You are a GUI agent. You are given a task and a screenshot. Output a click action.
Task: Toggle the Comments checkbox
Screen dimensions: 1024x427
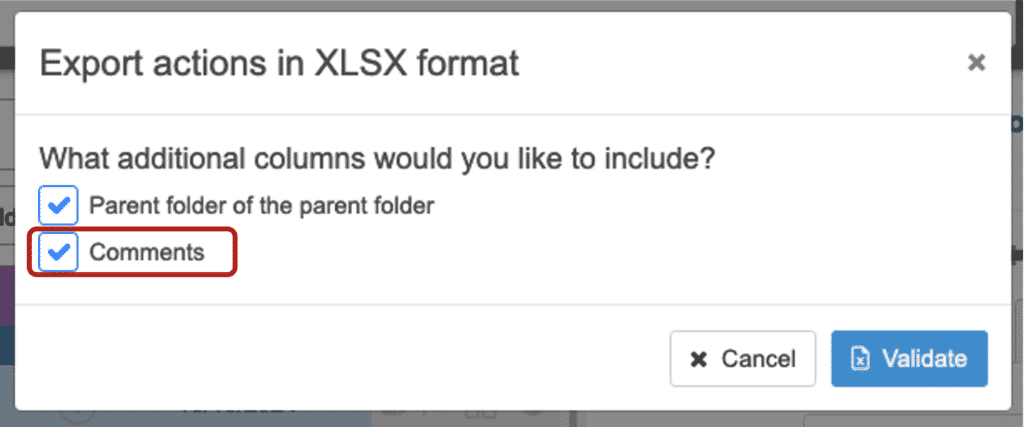pyautogui.click(x=58, y=252)
